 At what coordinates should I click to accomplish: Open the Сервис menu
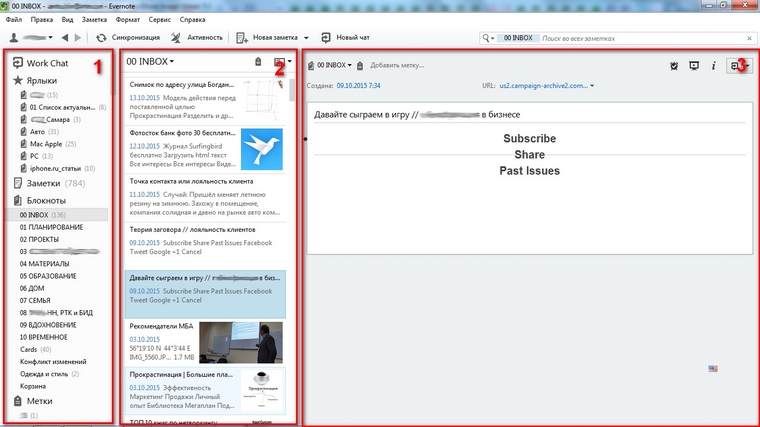pyautogui.click(x=159, y=20)
